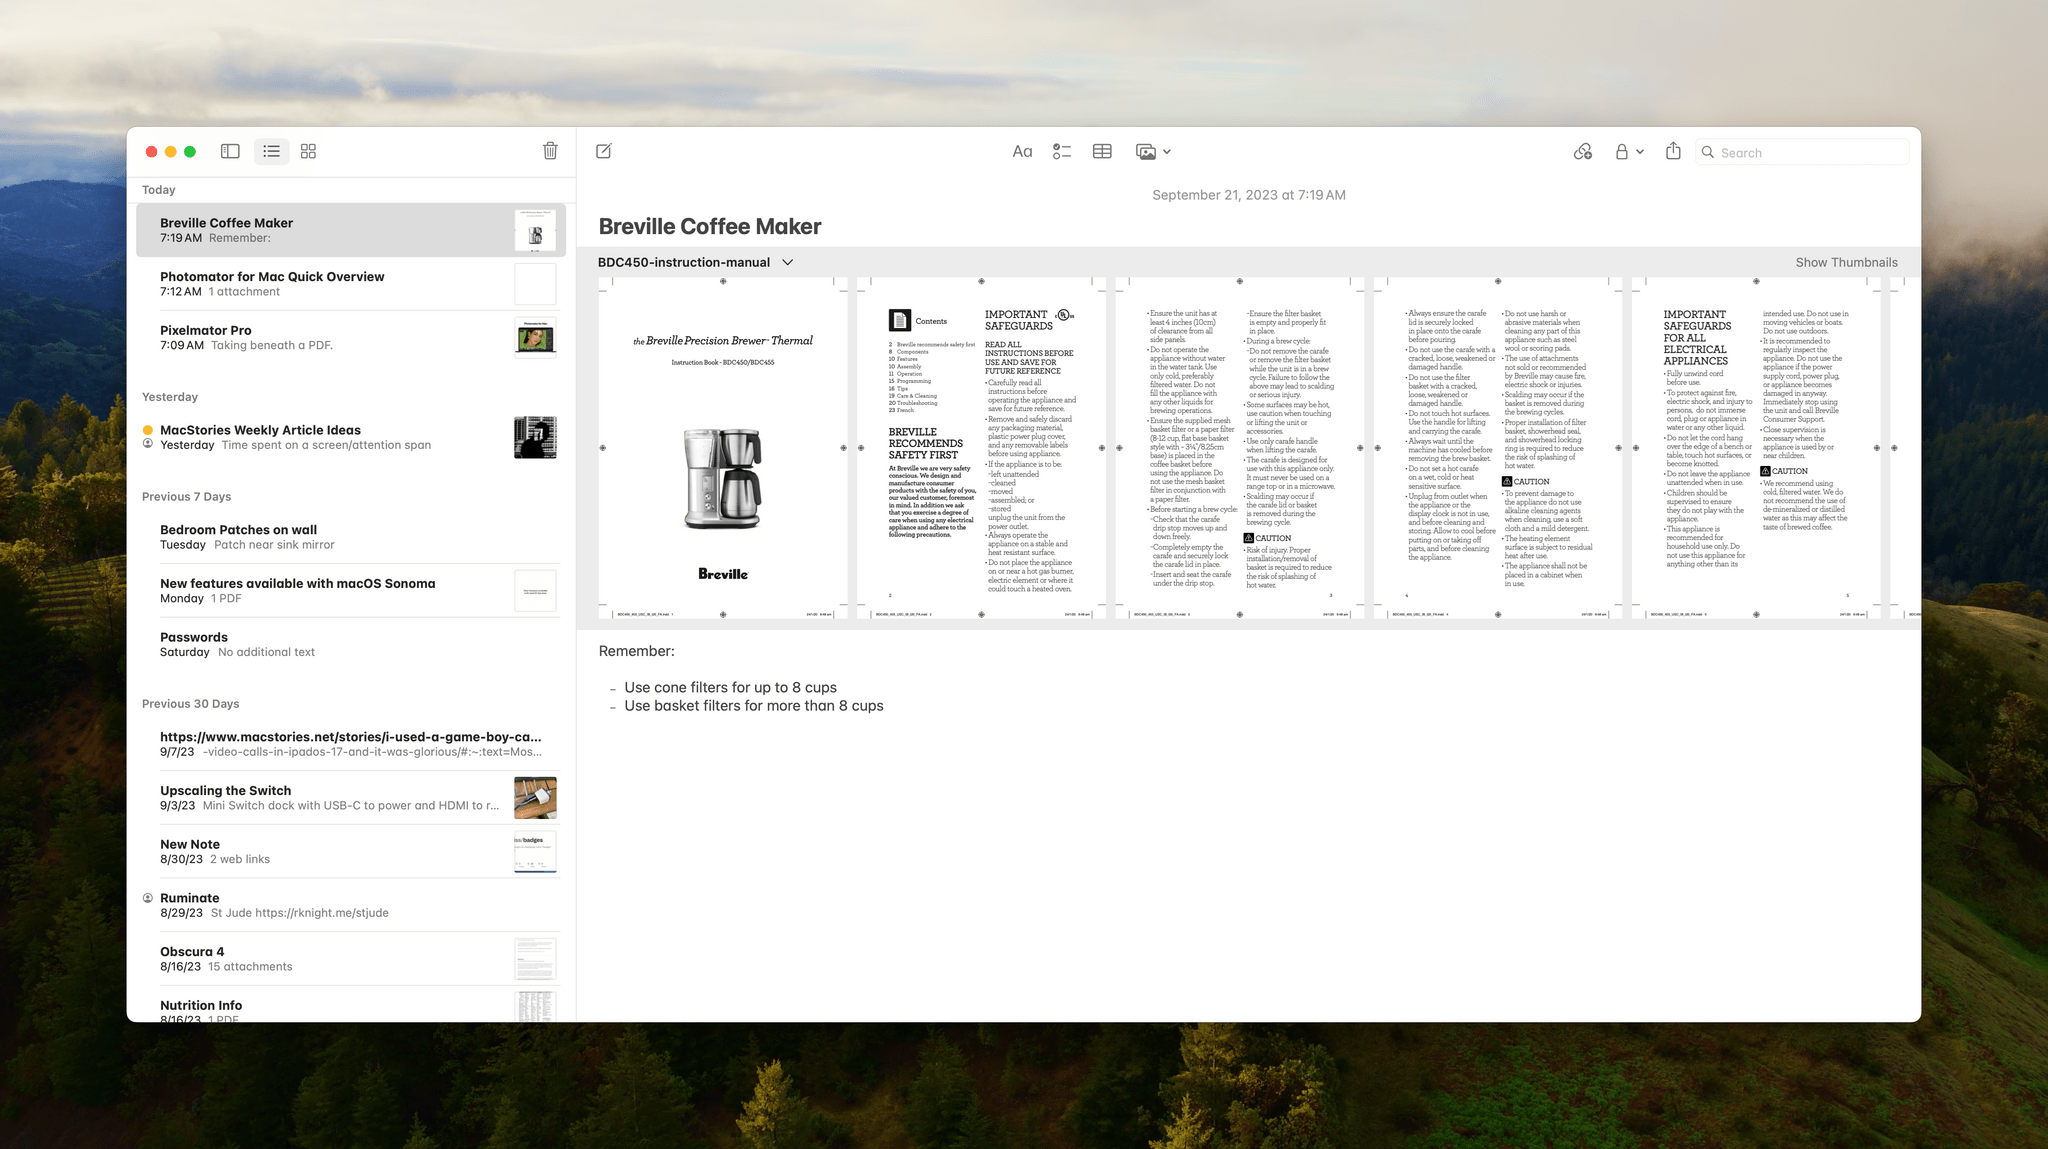Viewport: 2048px width, 1149px height.
Task: Toggle the folders sidebar
Action: click(230, 151)
